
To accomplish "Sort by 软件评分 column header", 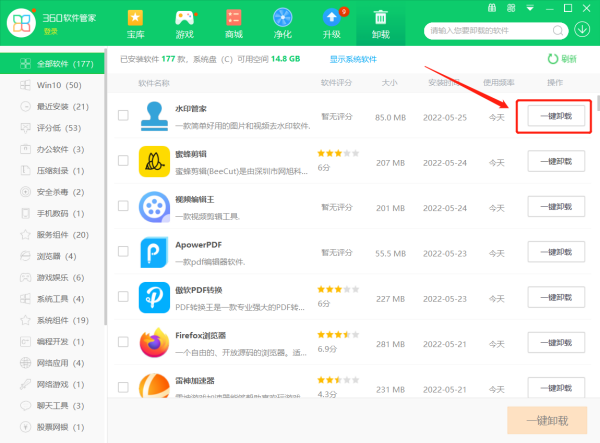I will (x=336, y=83).
